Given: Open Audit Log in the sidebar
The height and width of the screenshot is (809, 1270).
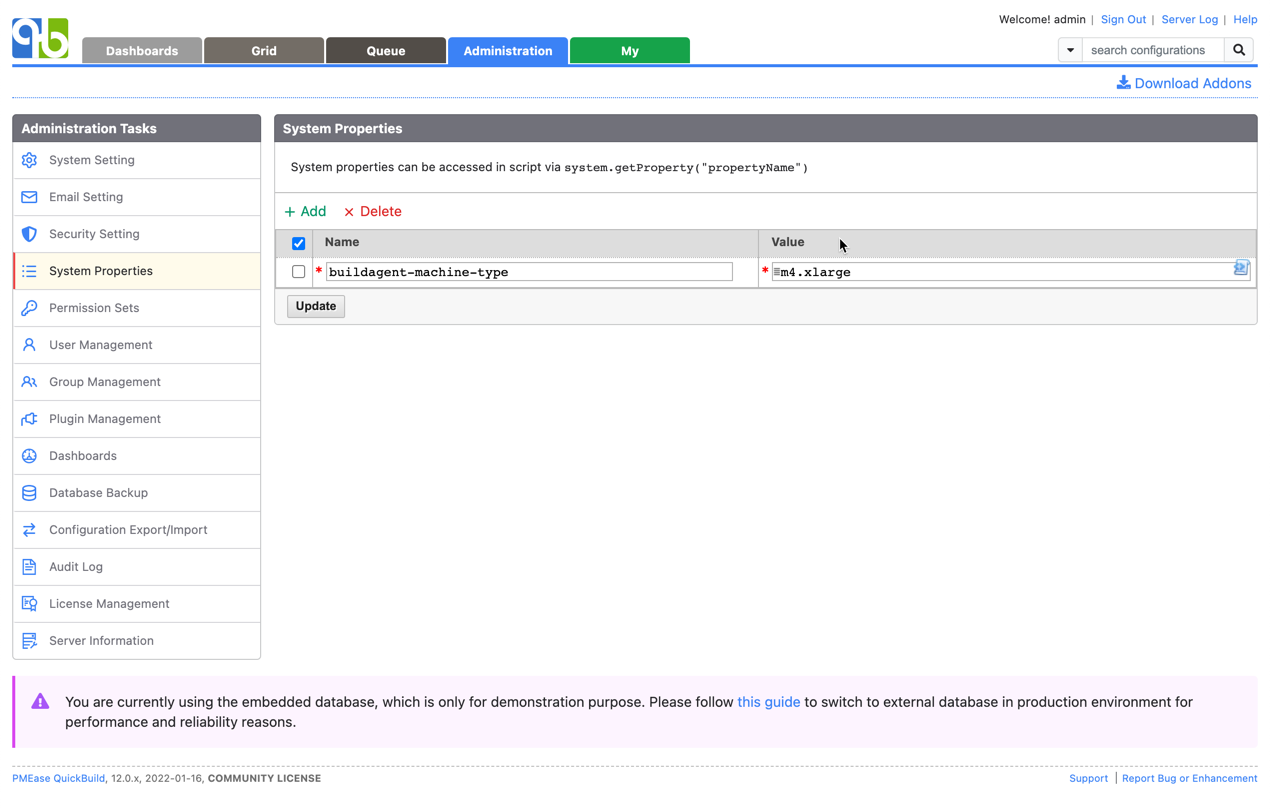Looking at the screenshot, I should coord(137,567).
